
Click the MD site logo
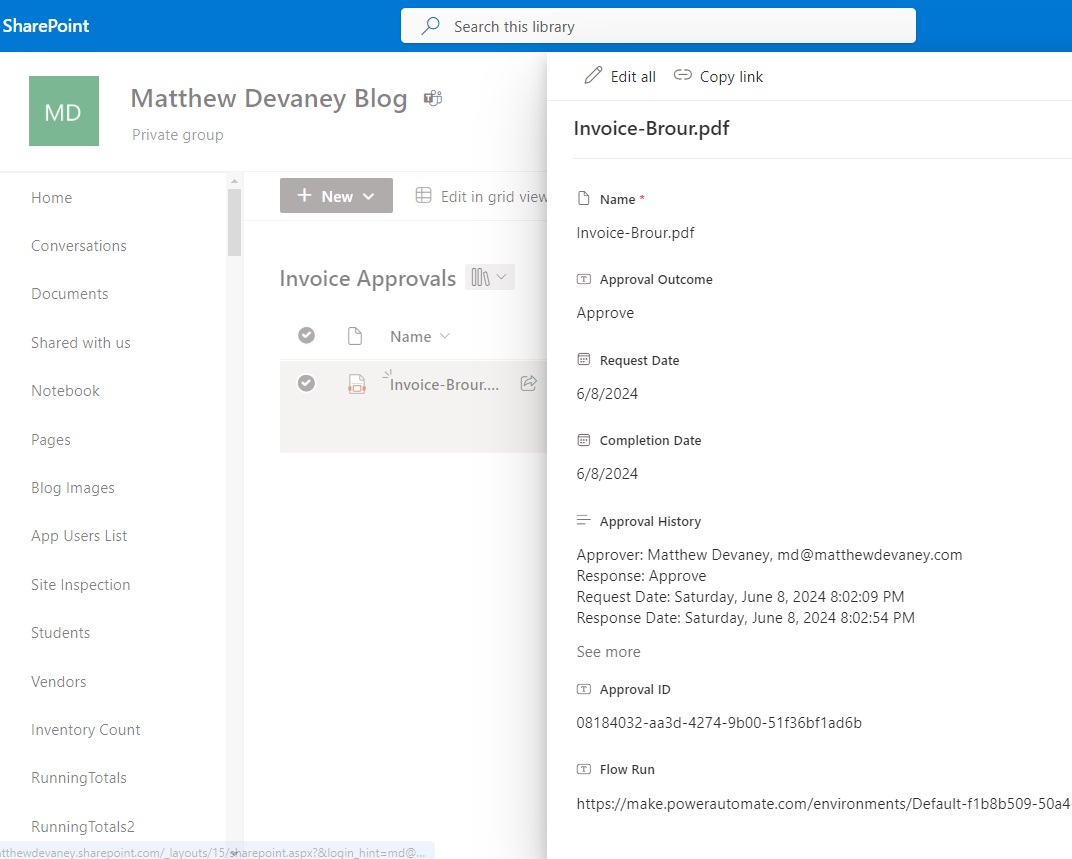coord(63,111)
